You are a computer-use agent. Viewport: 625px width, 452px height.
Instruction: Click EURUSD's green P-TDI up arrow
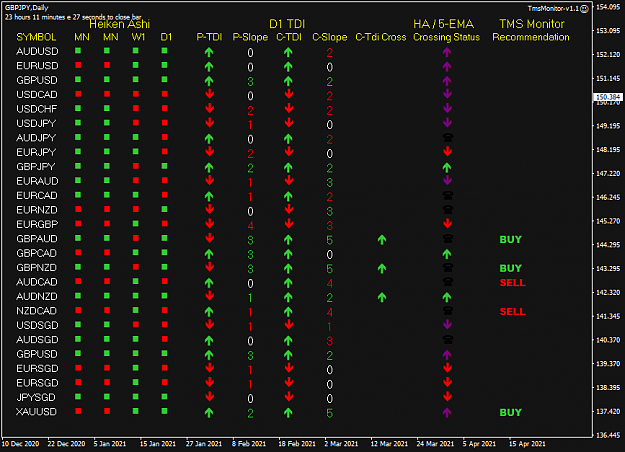[x=209, y=67]
